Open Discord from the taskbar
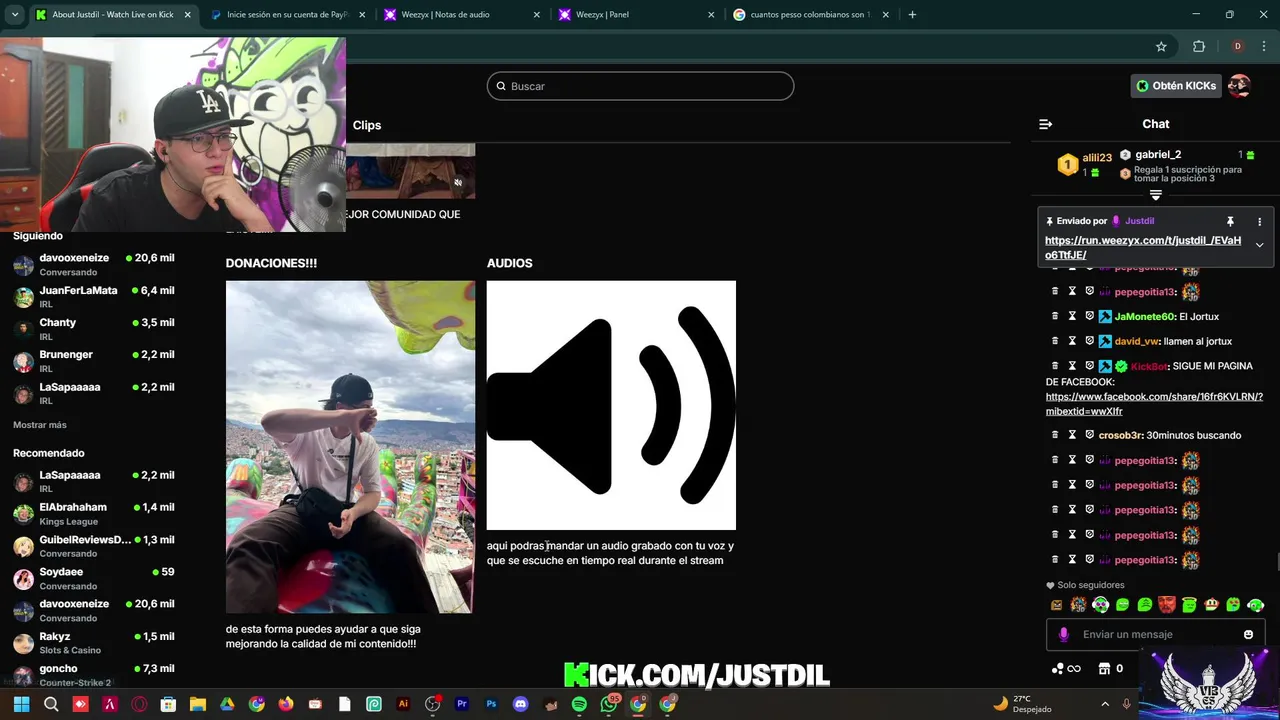This screenshot has width=1280, height=720. (520, 704)
